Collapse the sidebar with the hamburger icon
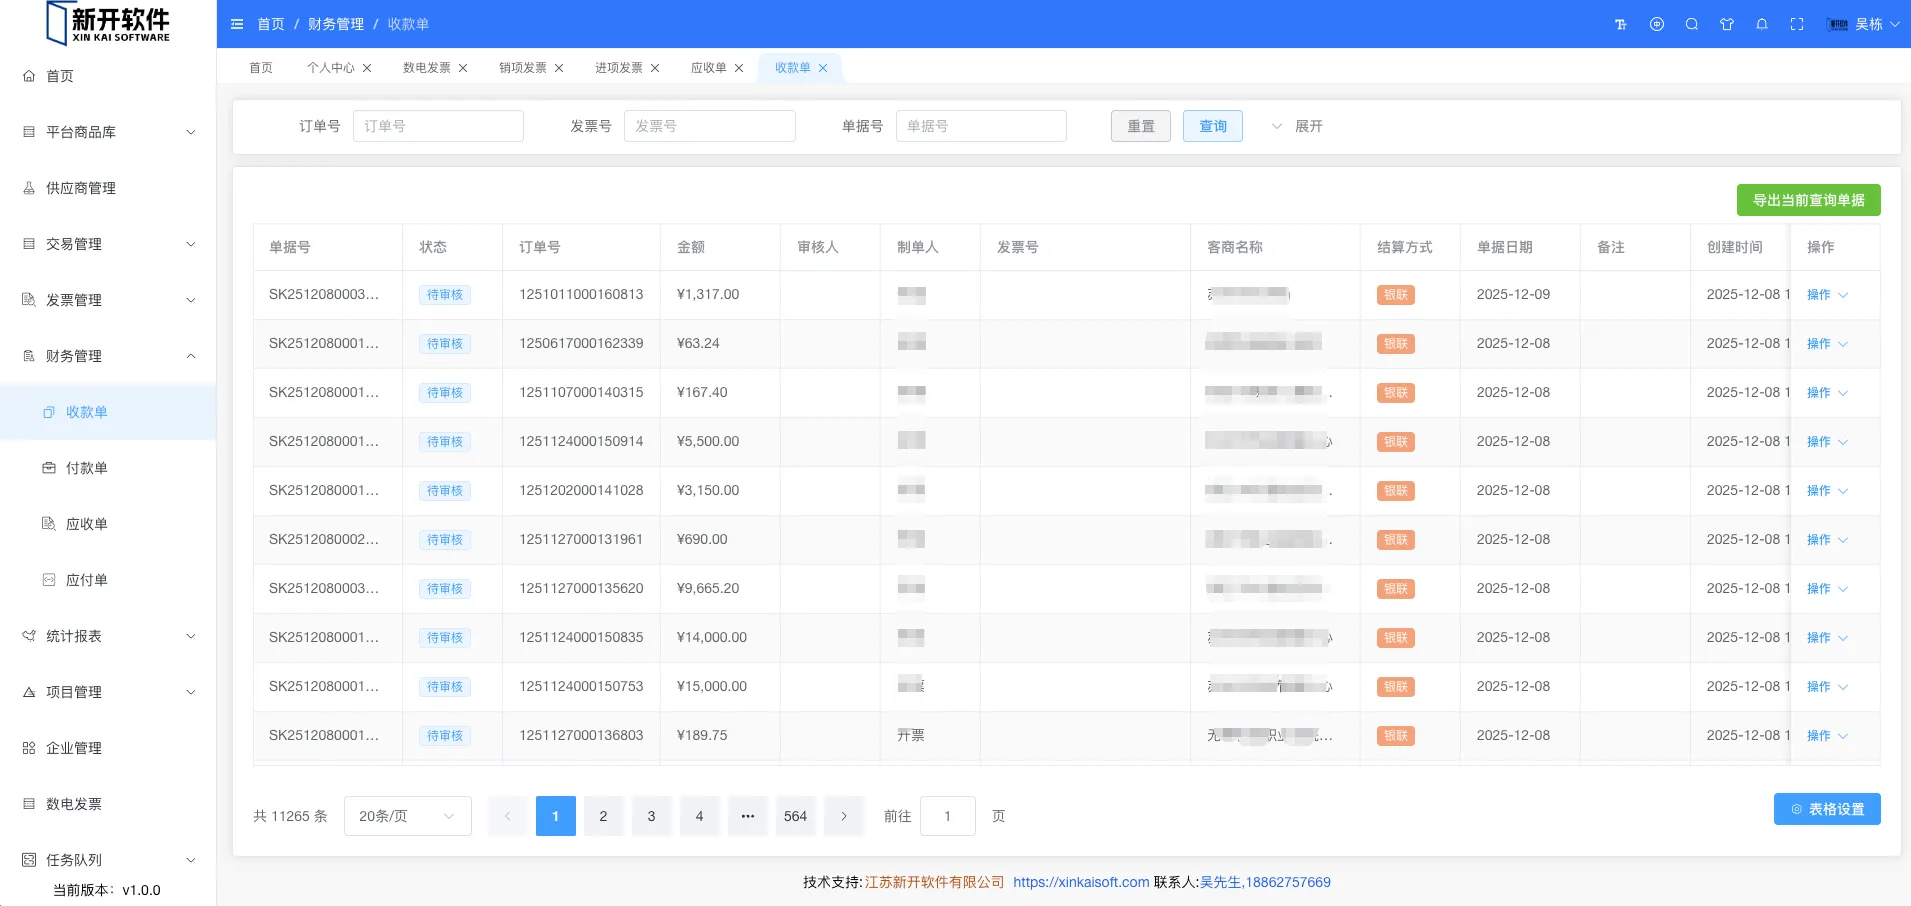This screenshot has height=906, width=1911. pyautogui.click(x=237, y=24)
